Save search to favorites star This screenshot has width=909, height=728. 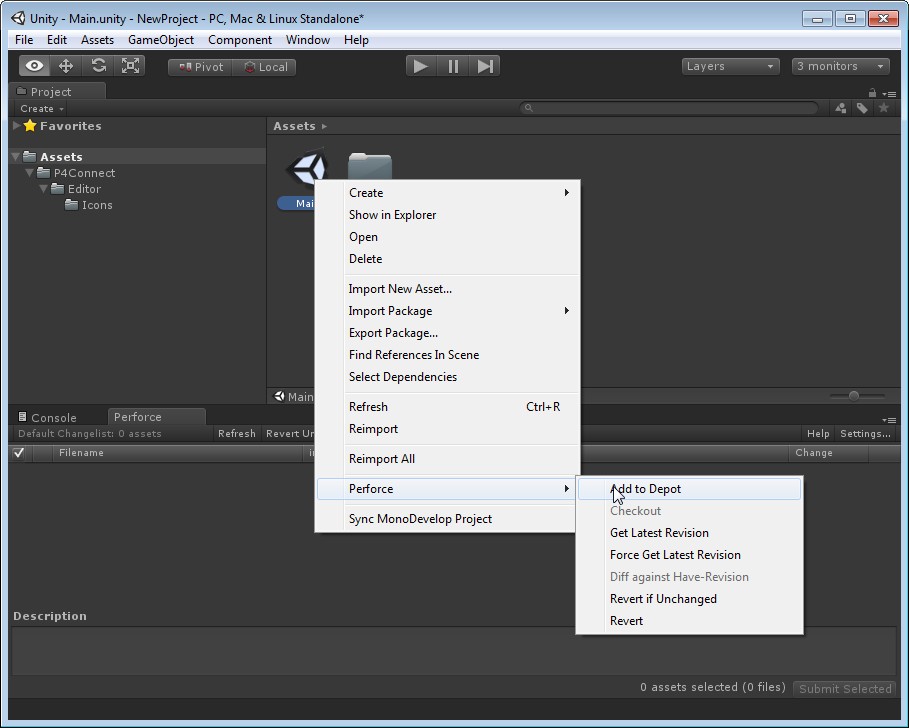click(x=883, y=108)
